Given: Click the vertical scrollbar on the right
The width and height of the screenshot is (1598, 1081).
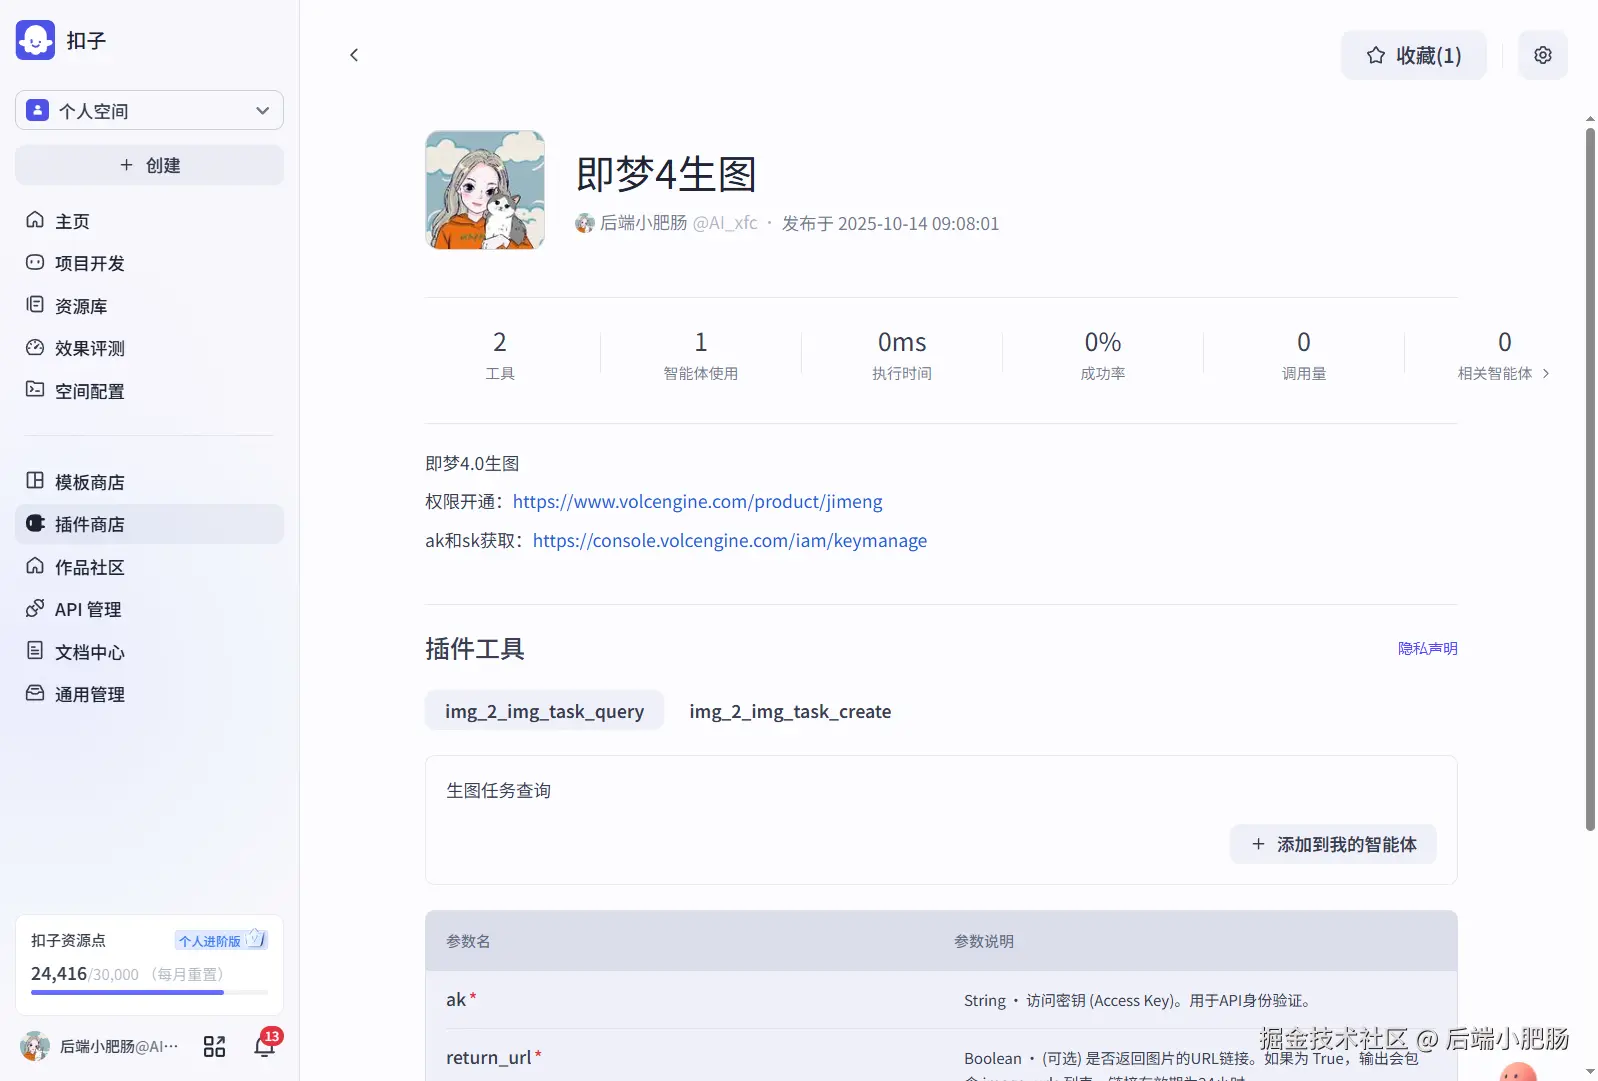Looking at the screenshot, I should (x=1590, y=478).
